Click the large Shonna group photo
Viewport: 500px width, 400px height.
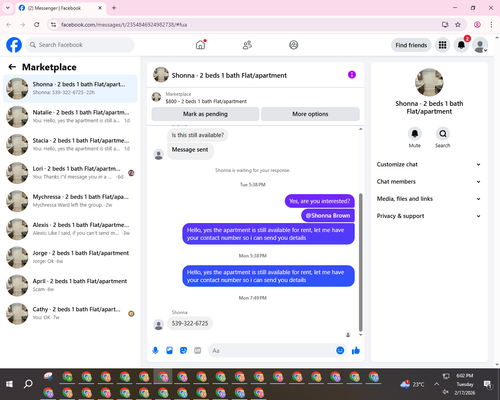pyautogui.click(x=429, y=83)
